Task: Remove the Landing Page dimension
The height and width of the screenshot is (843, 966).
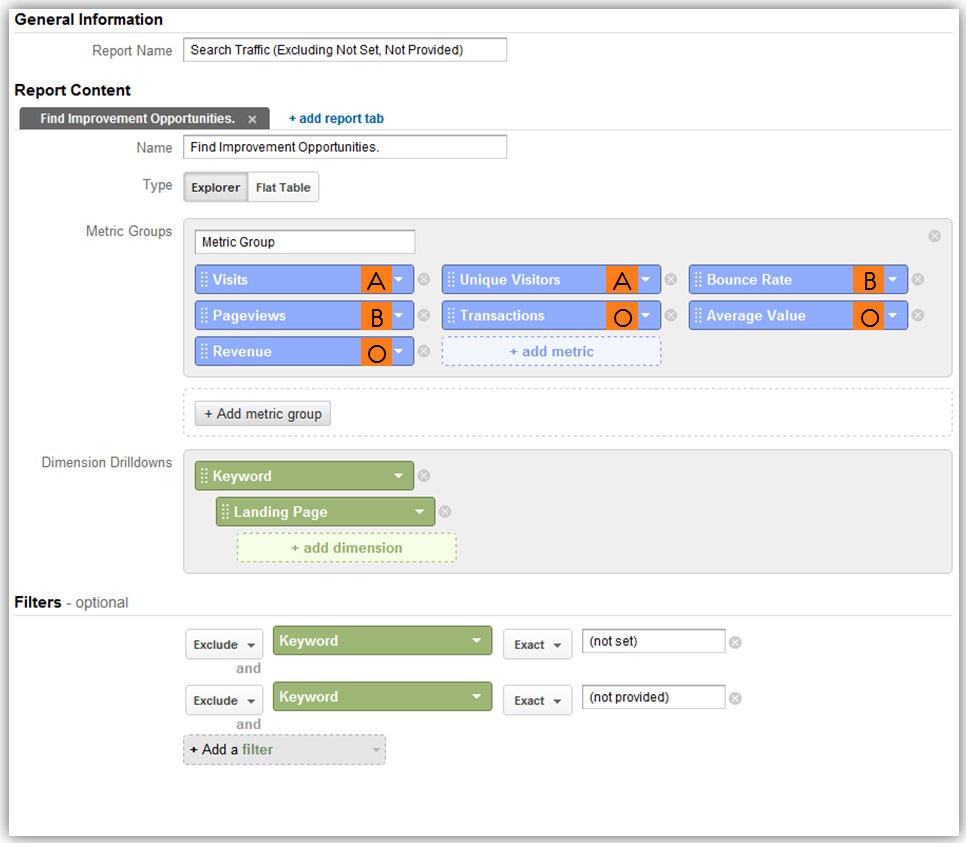Action: (445, 511)
